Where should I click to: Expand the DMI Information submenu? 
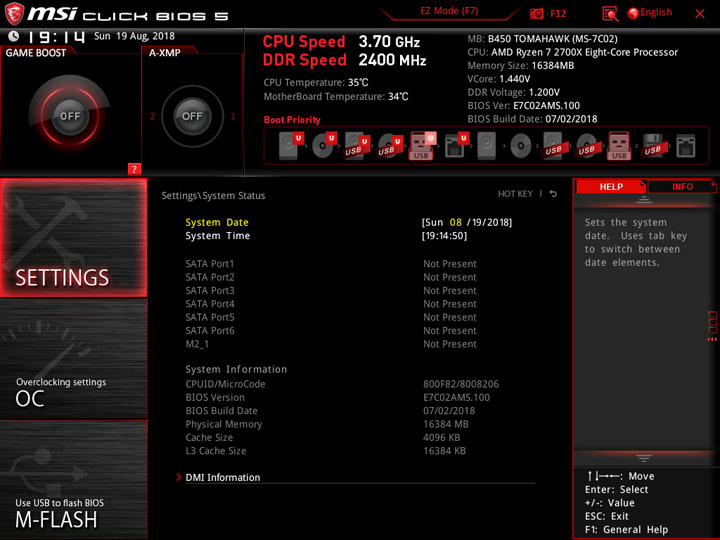tap(223, 478)
